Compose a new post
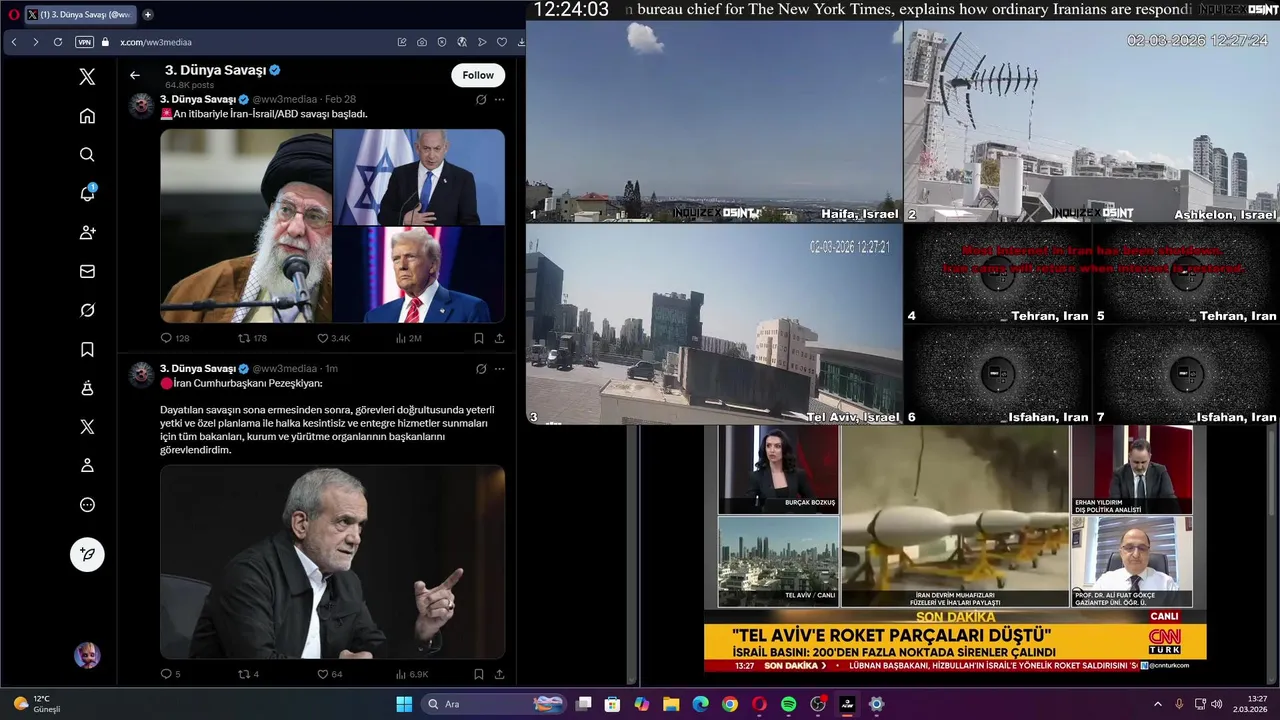1280x720 pixels. tap(87, 554)
